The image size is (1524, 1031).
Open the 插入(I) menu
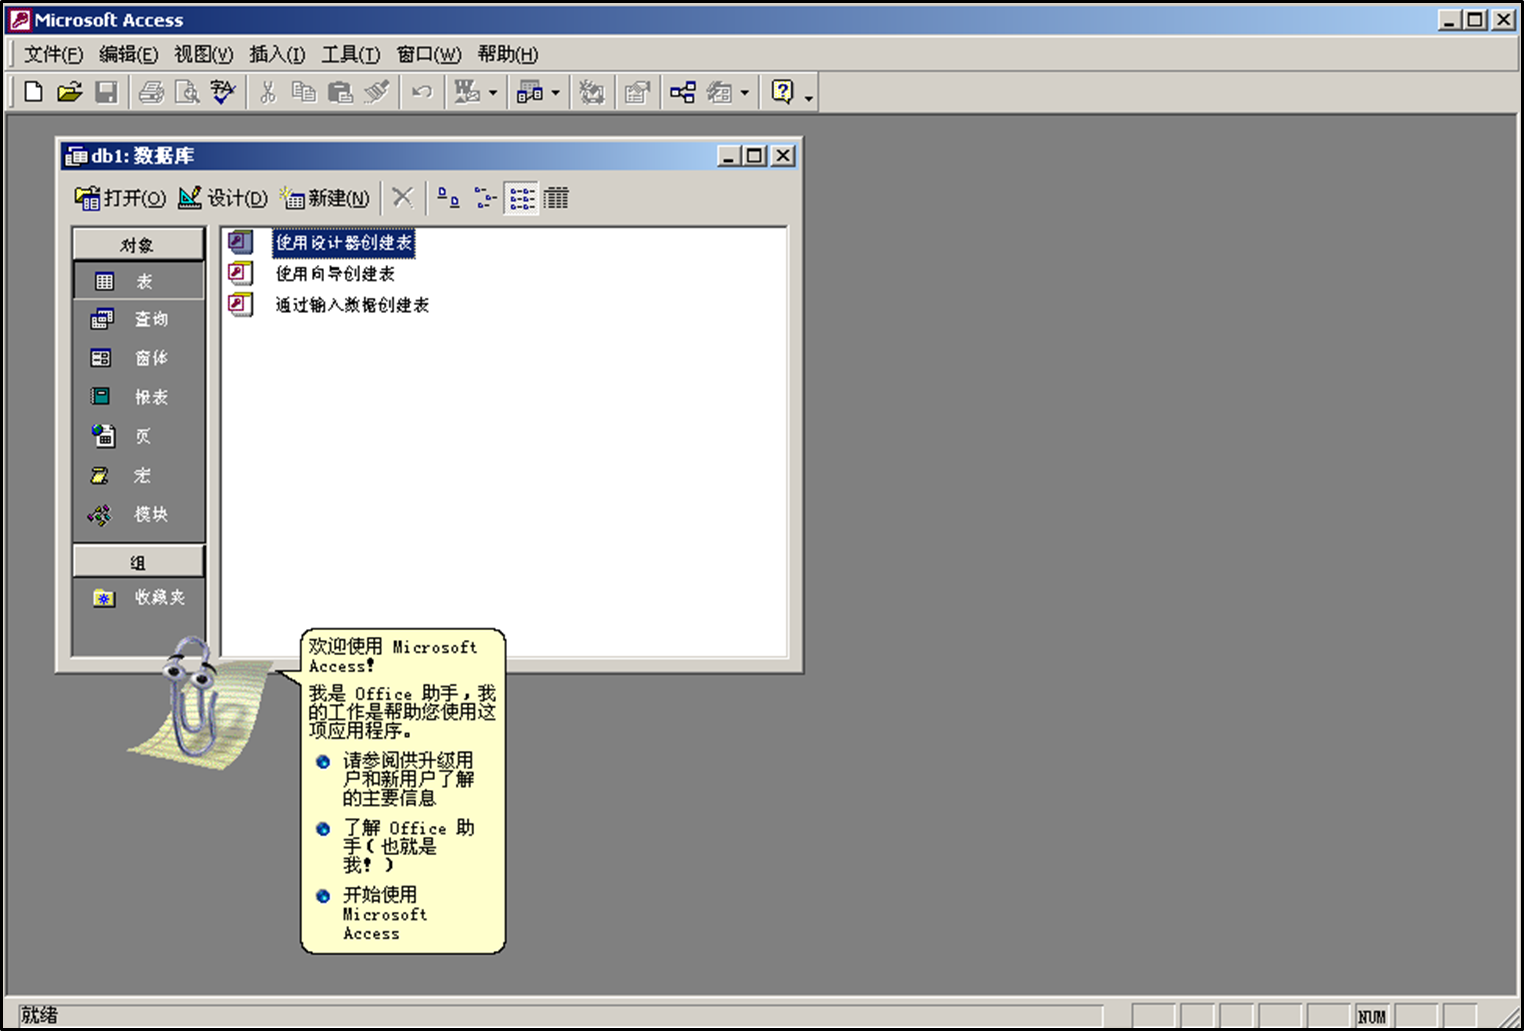[x=274, y=54]
